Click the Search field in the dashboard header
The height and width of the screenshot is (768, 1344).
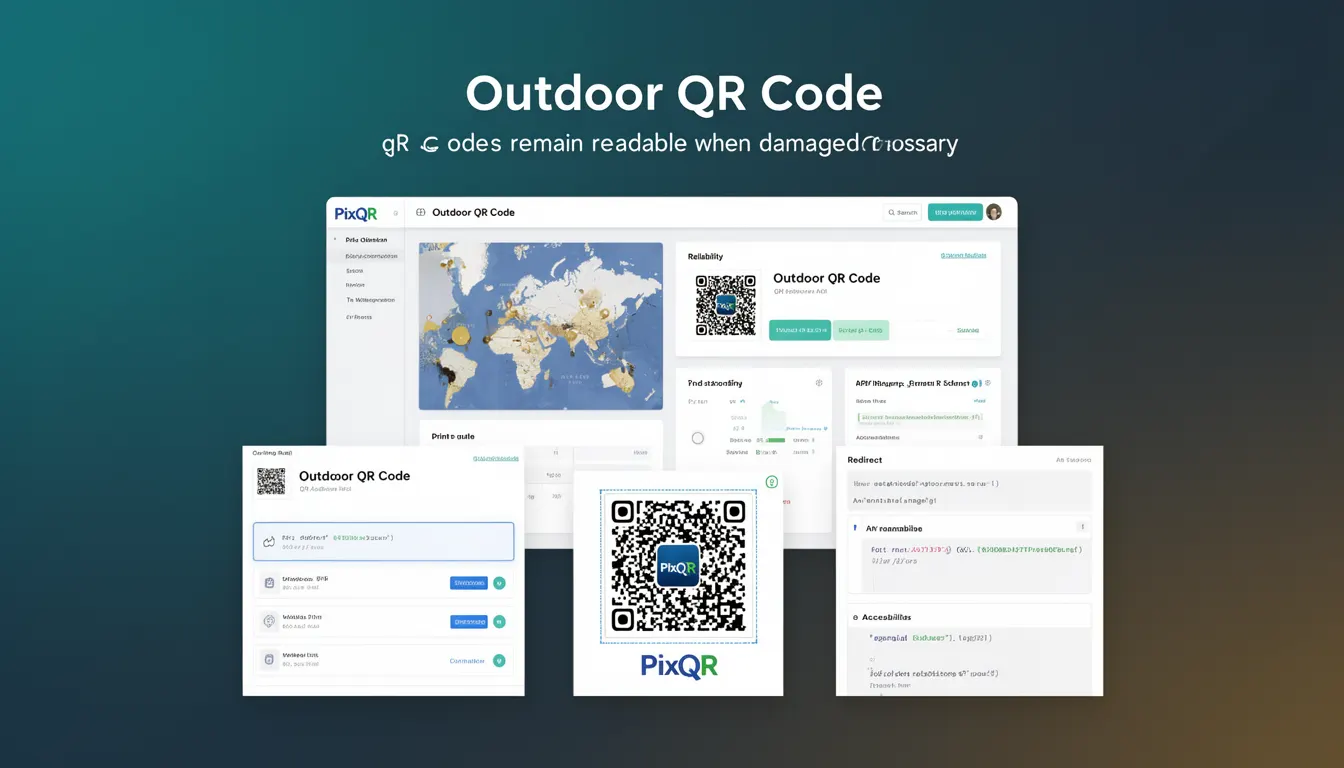pos(902,212)
